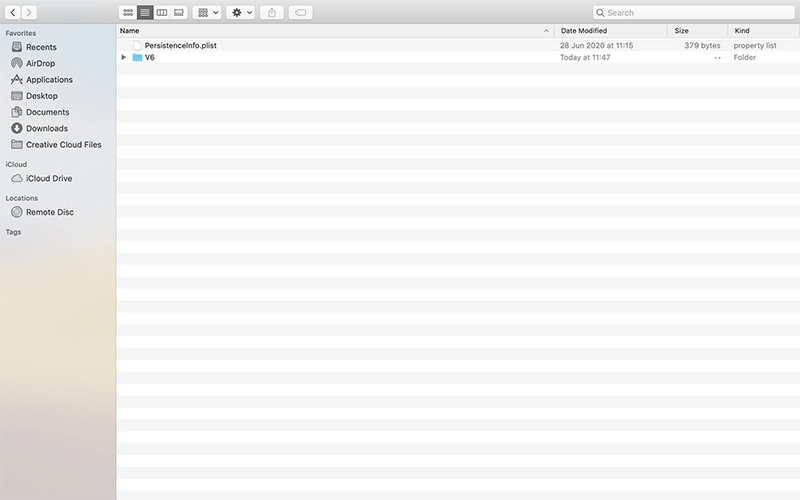Click the Tags sidebar section header
The width and height of the screenshot is (800, 500).
(13, 232)
